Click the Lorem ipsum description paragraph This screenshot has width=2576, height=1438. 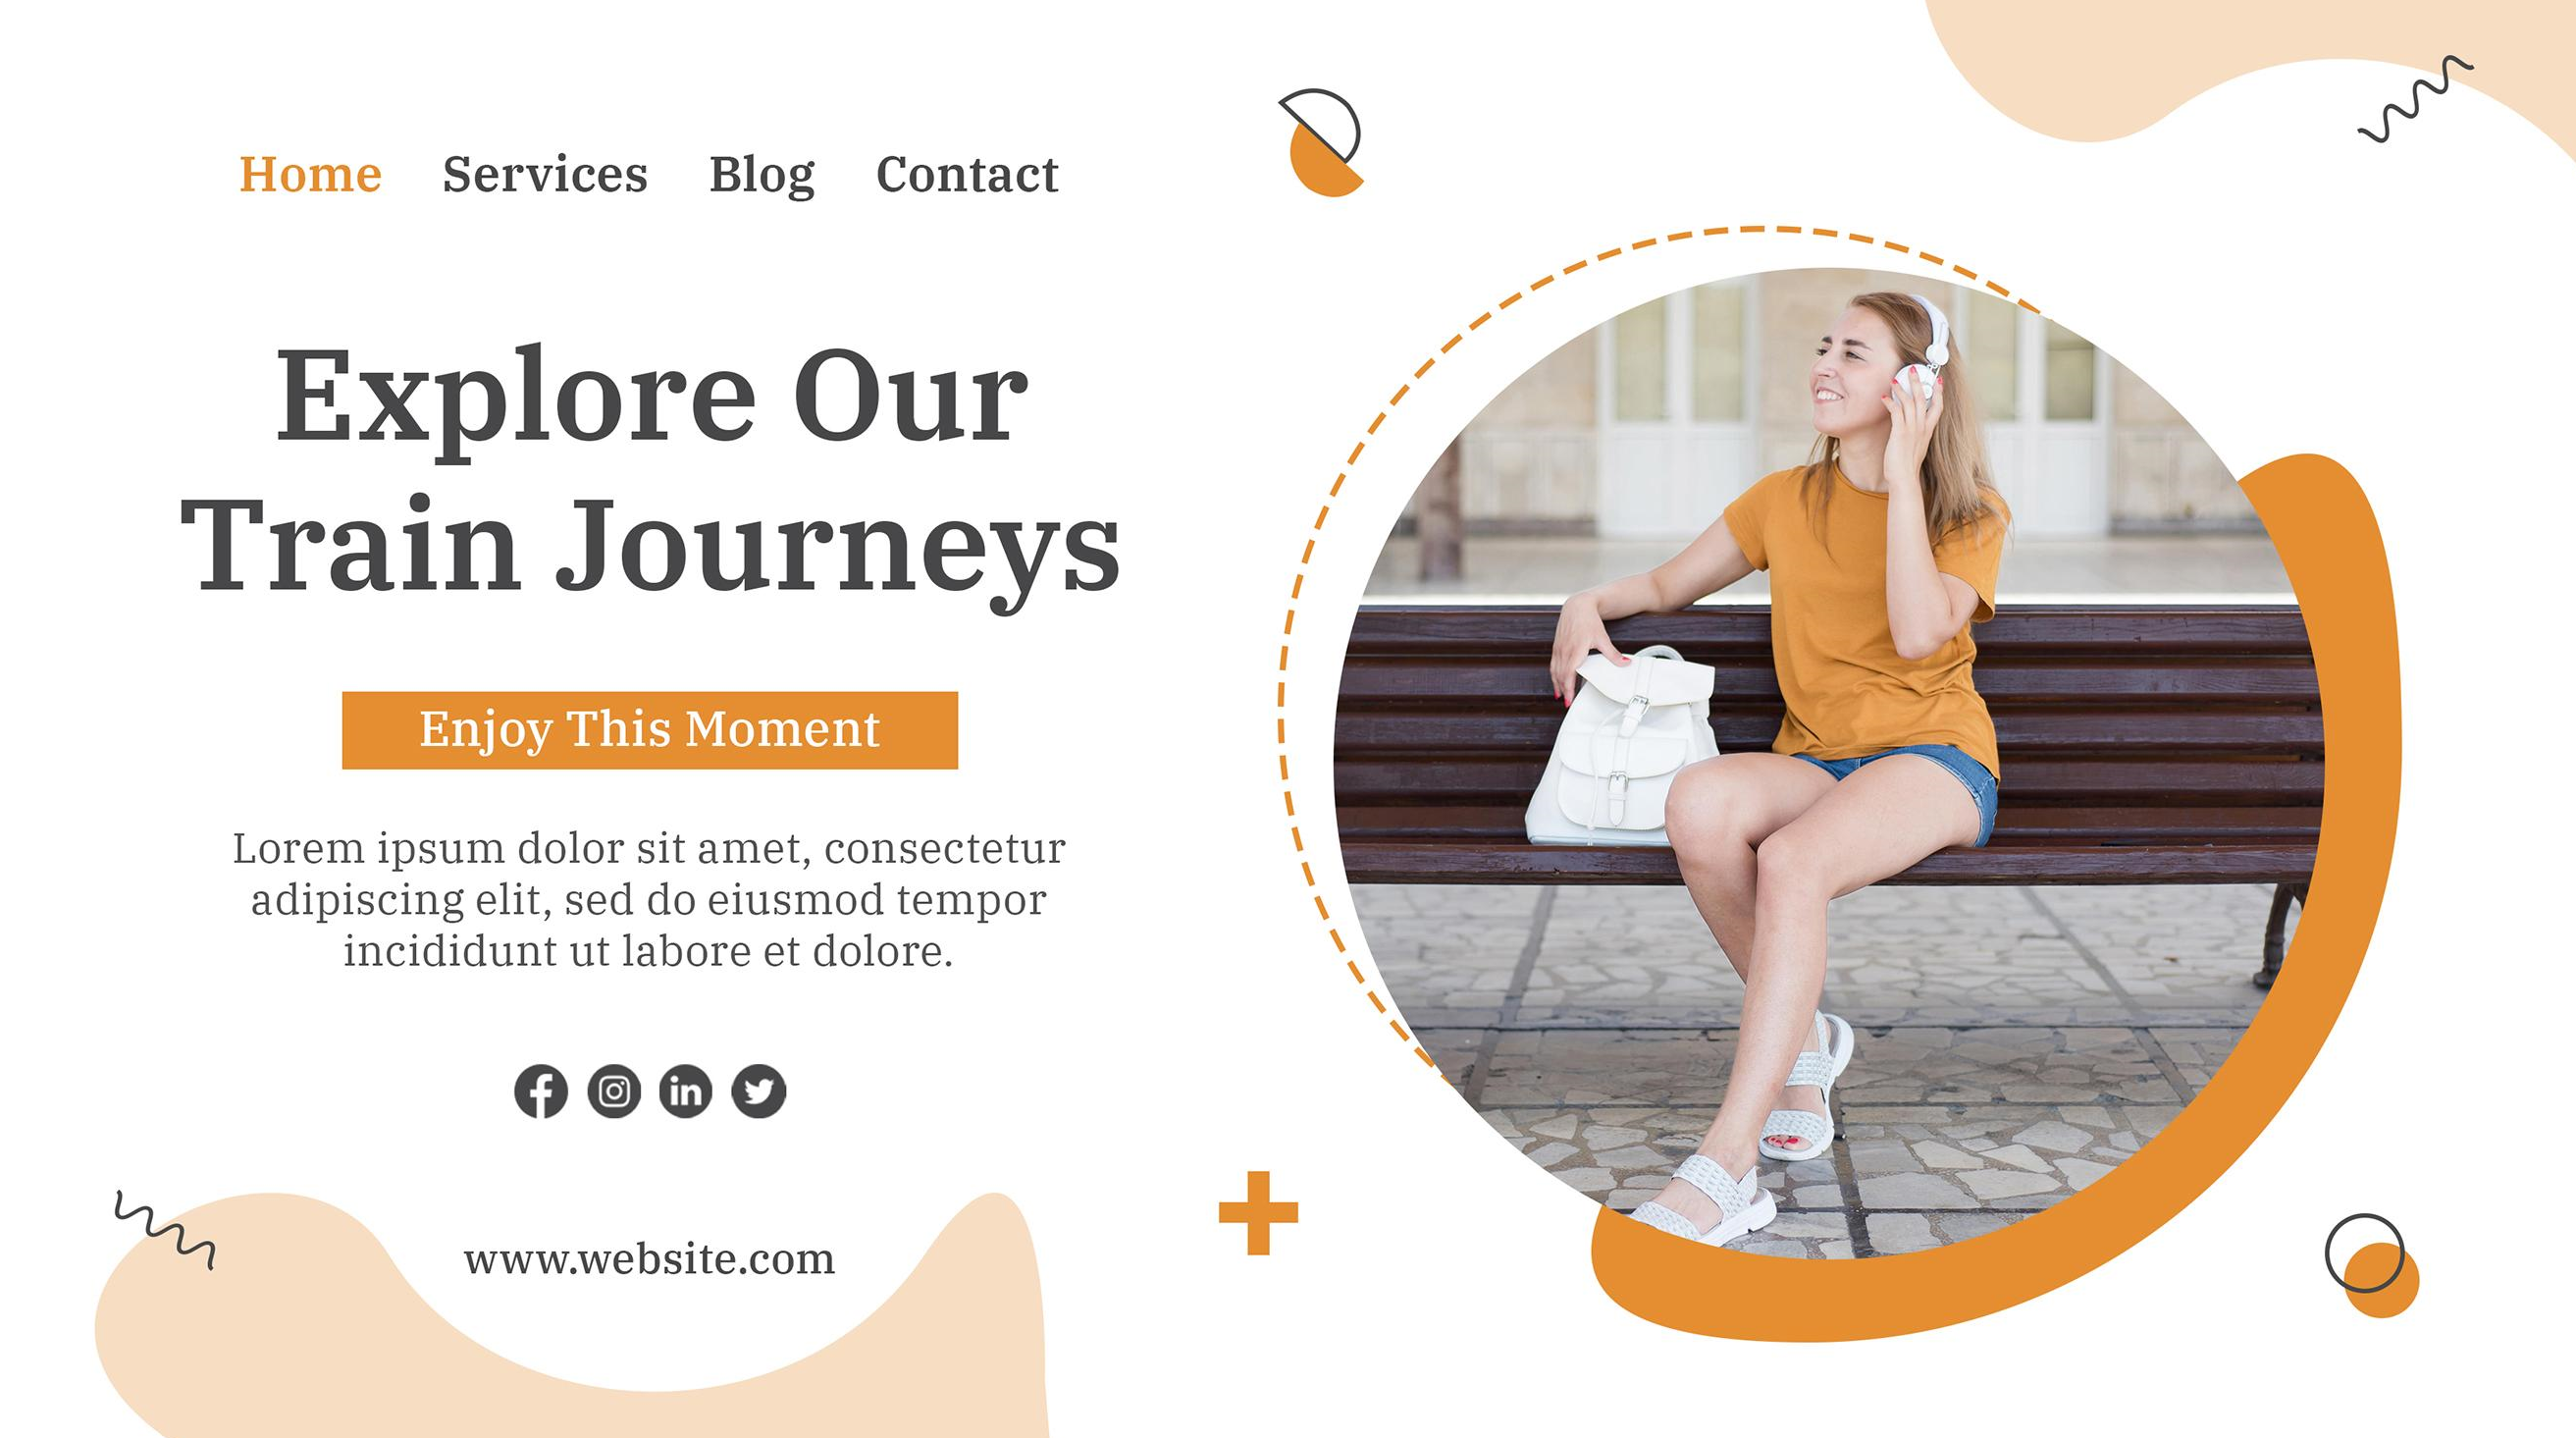[649, 899]
